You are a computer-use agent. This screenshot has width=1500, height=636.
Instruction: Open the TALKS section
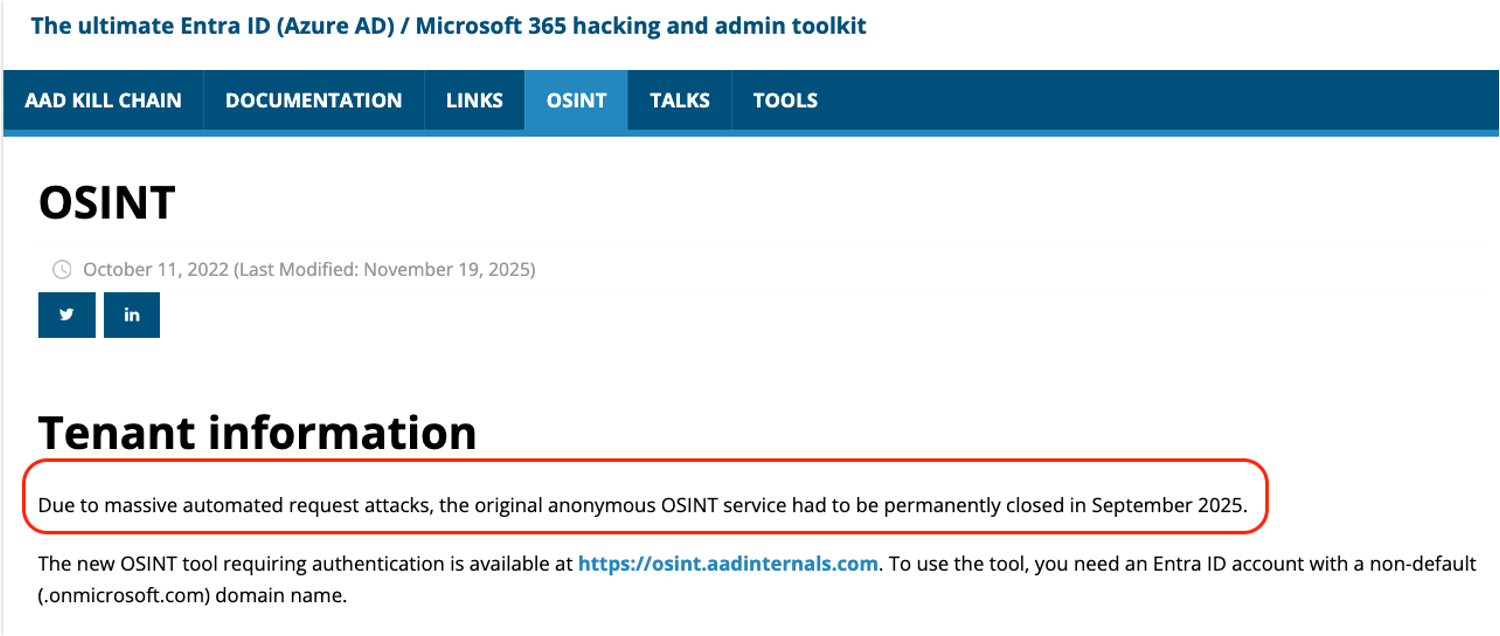(680, 100)
